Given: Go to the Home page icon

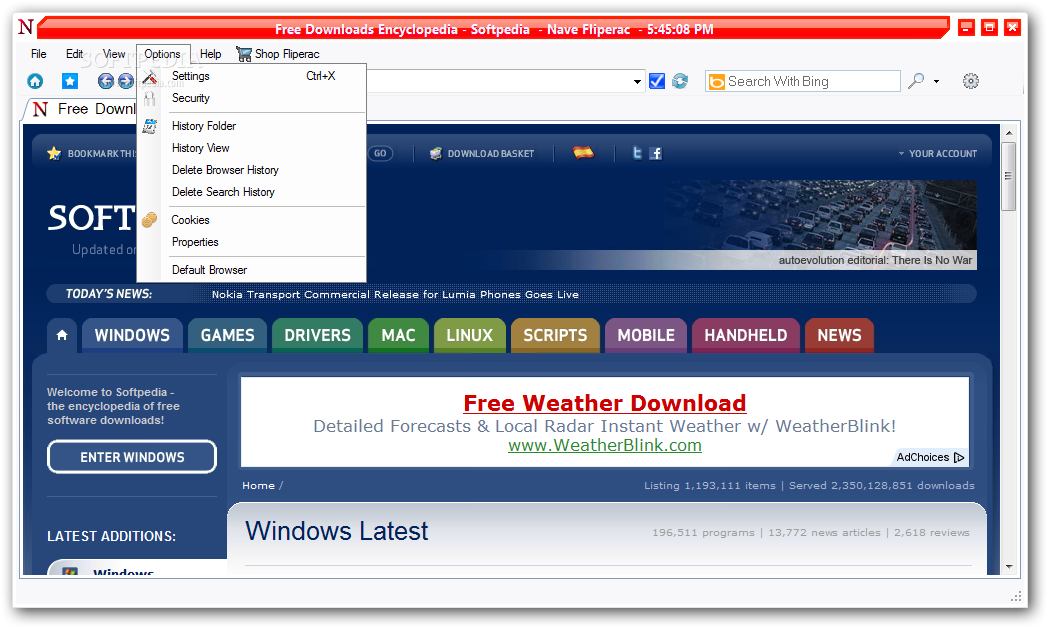Looking at the screenshot, I should (35, 82).
